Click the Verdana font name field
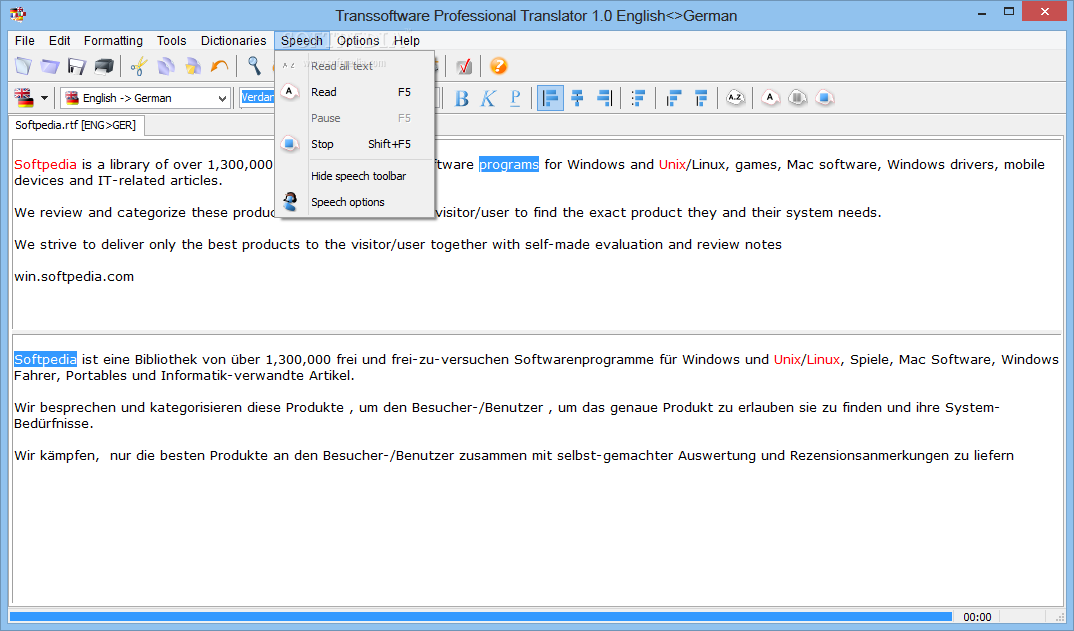Viewport: 1074px width, 631px height. (258, 98)
